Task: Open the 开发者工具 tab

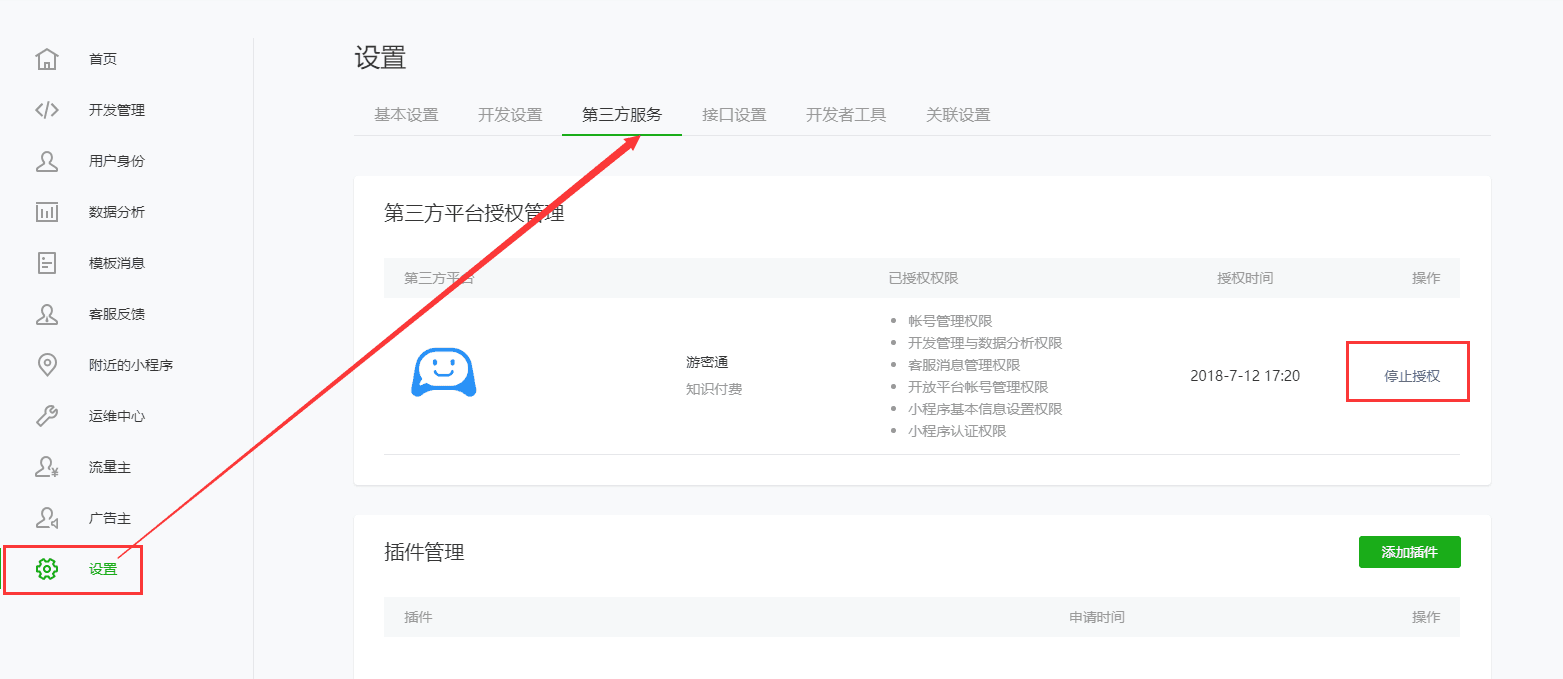Action: coord(846,115)
